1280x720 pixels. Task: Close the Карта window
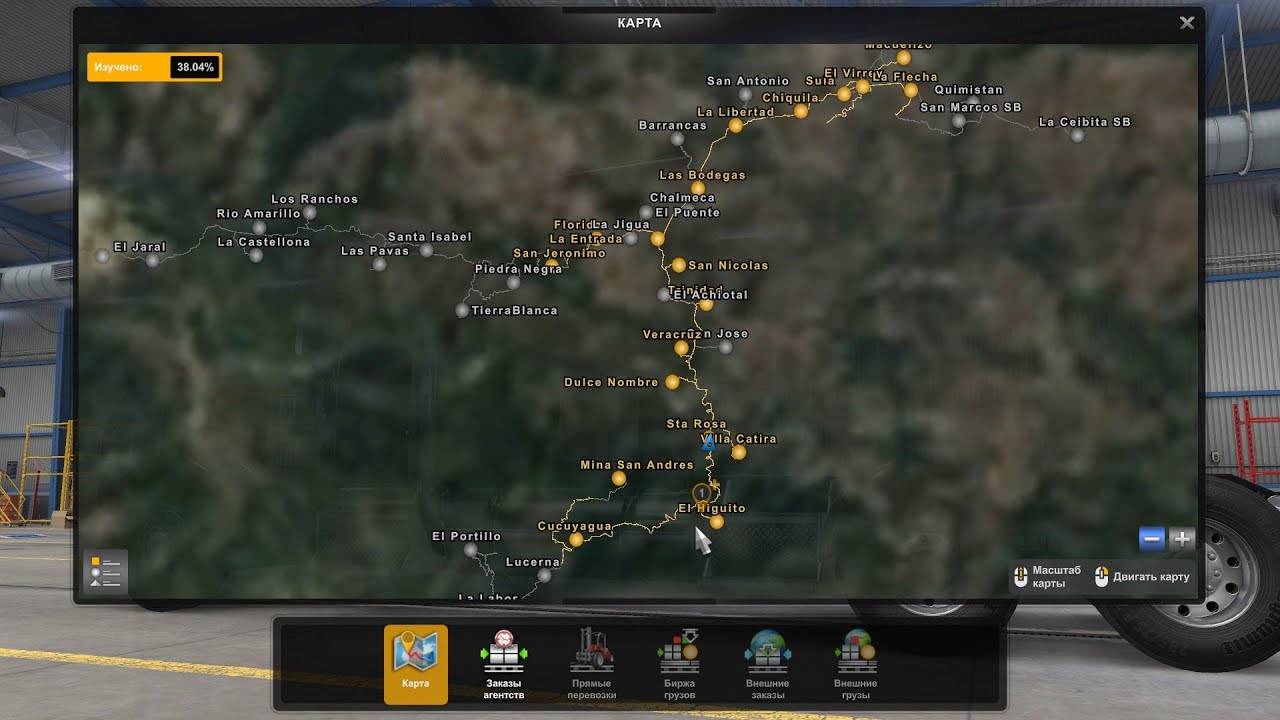coord(1187,23)
